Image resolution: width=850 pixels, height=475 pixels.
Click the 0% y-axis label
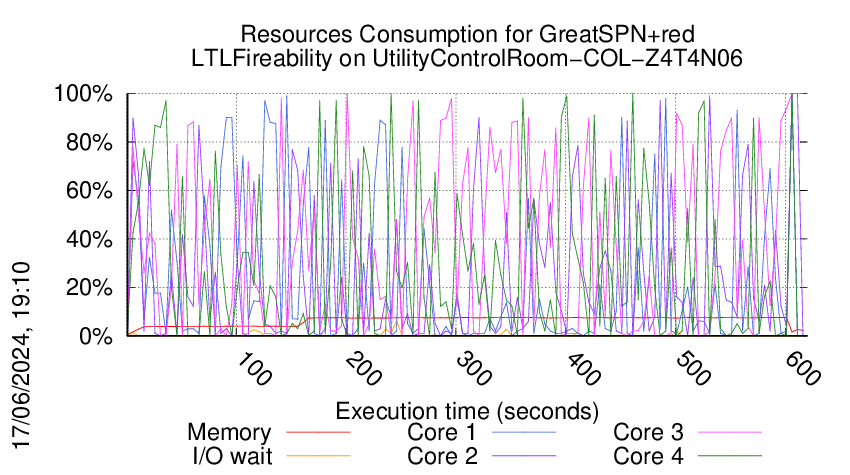pos(96,336)
